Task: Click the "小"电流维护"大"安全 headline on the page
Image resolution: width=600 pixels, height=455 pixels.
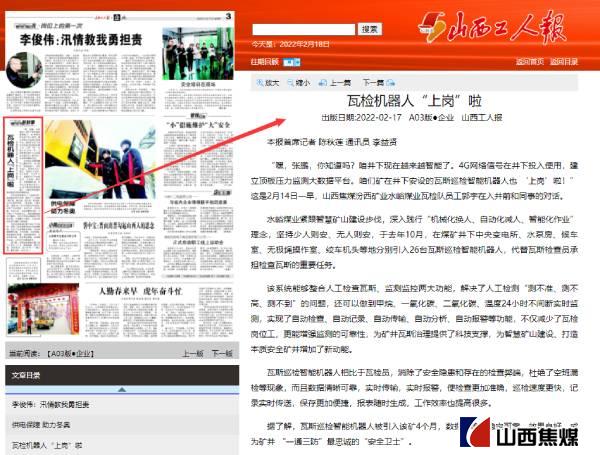Action: point(198,125)
